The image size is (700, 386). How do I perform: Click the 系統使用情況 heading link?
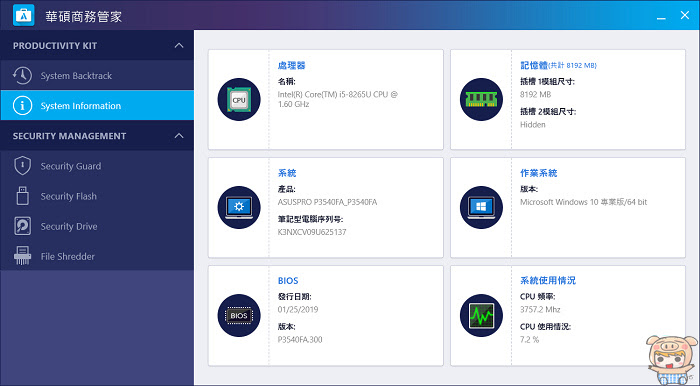[548, 280]
